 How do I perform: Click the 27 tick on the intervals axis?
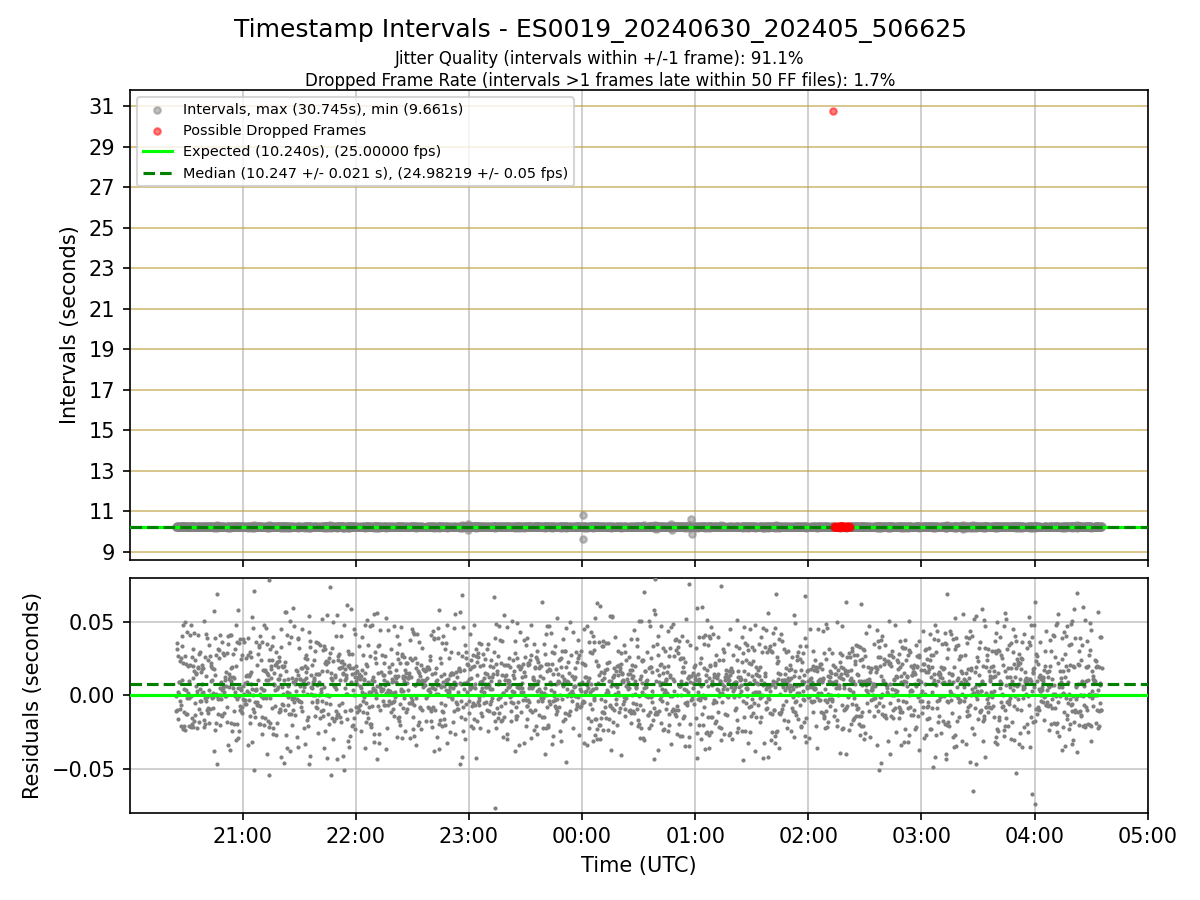102,187
